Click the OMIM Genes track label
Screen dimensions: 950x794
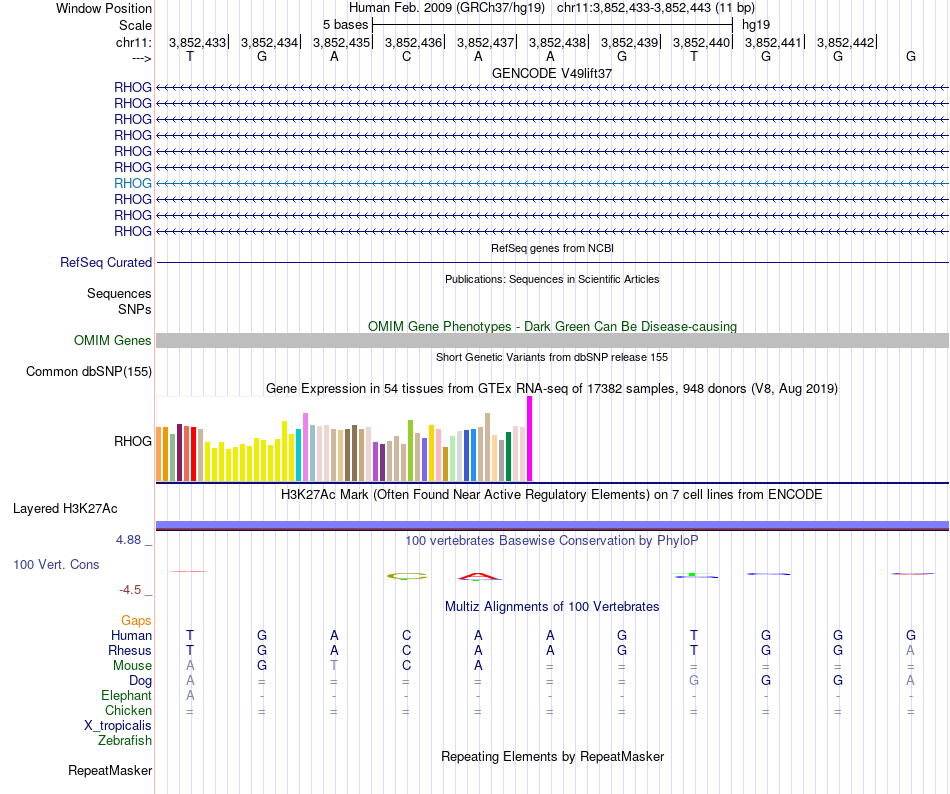(112, 340)
